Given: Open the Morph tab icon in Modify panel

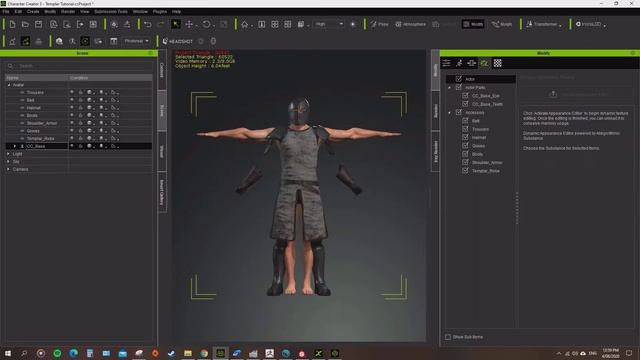Looking at the screenshot, I should point(472,63).
